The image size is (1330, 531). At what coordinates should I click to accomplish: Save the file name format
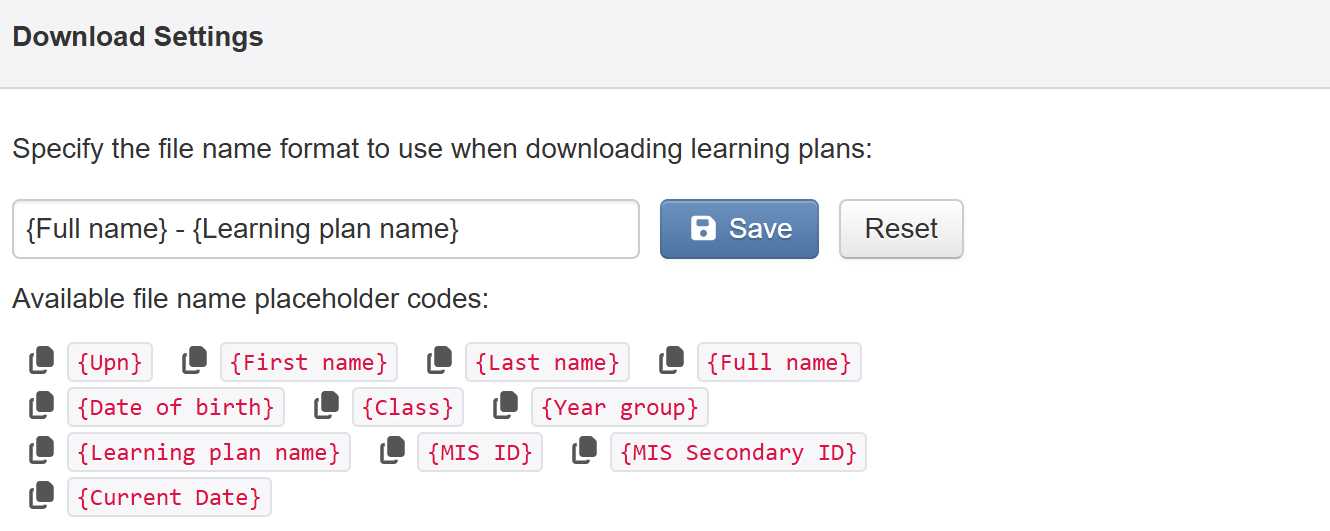[x=739, y=229]
